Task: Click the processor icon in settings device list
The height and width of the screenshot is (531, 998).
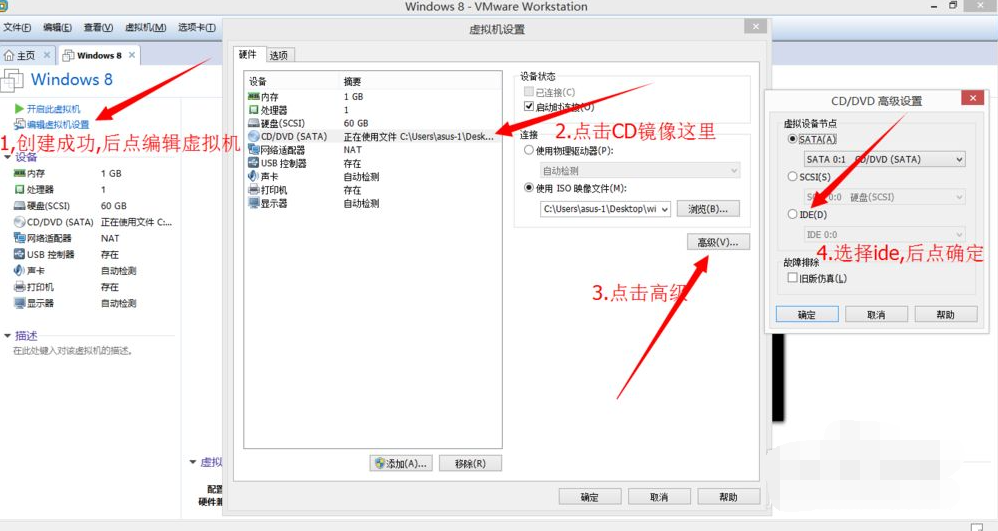Action: click(253, 110)
